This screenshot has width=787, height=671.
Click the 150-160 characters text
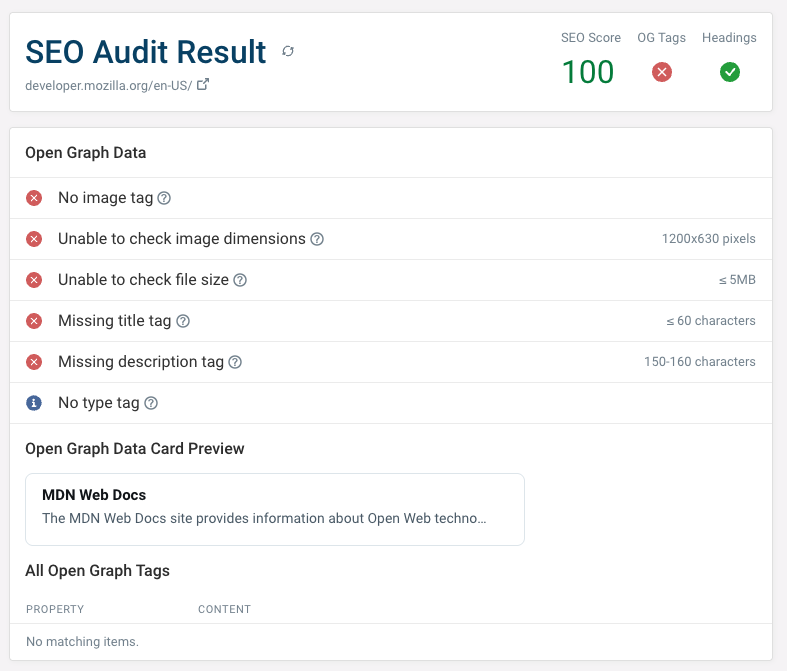click(700, 362)
